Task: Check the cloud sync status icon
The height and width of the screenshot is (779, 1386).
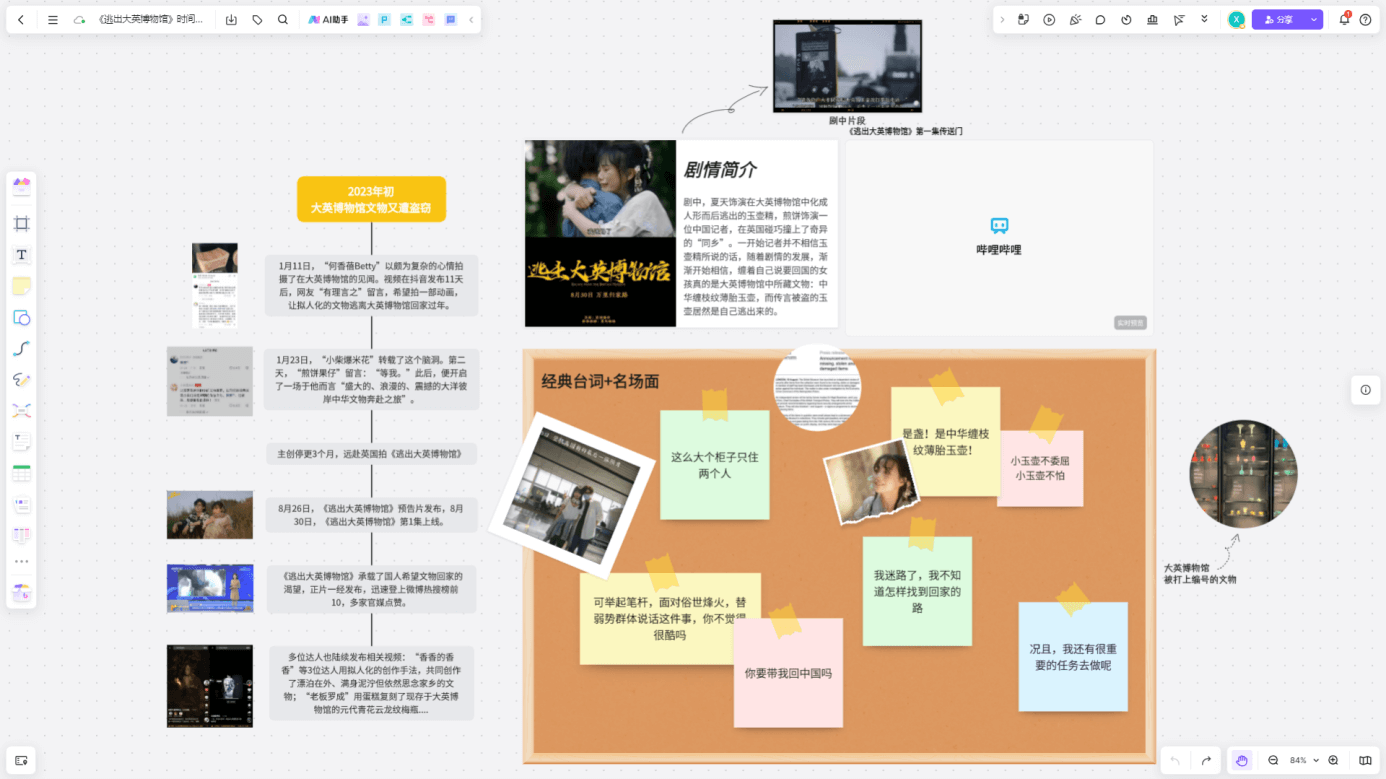Action: pyautogui.click(x=79, y=20)
